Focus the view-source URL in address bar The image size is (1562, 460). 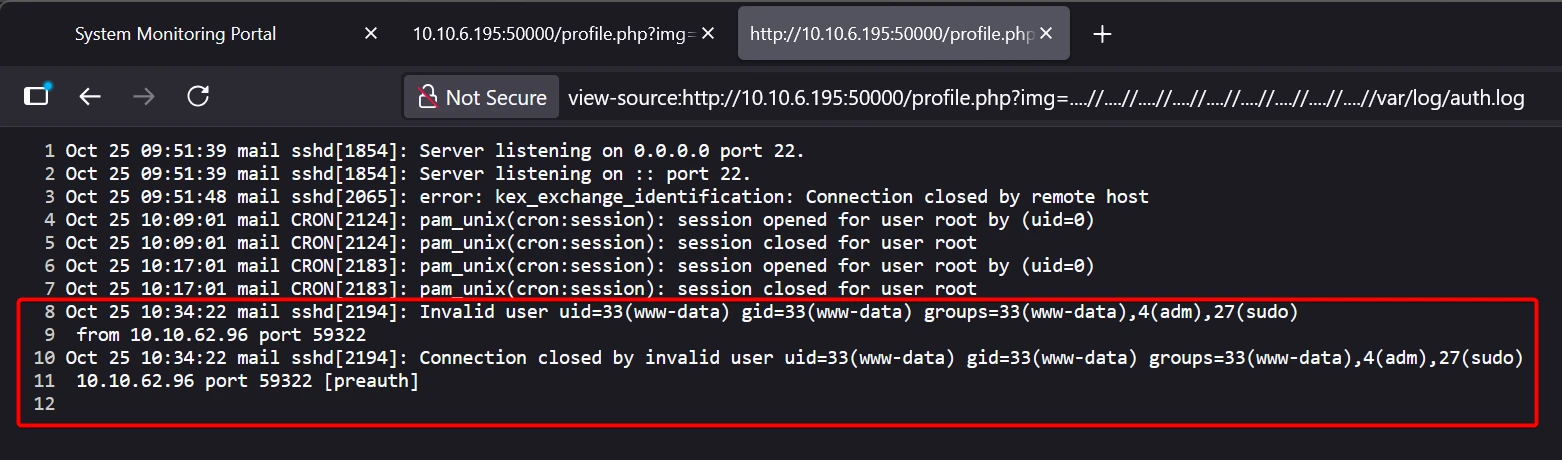(1045, 98)
